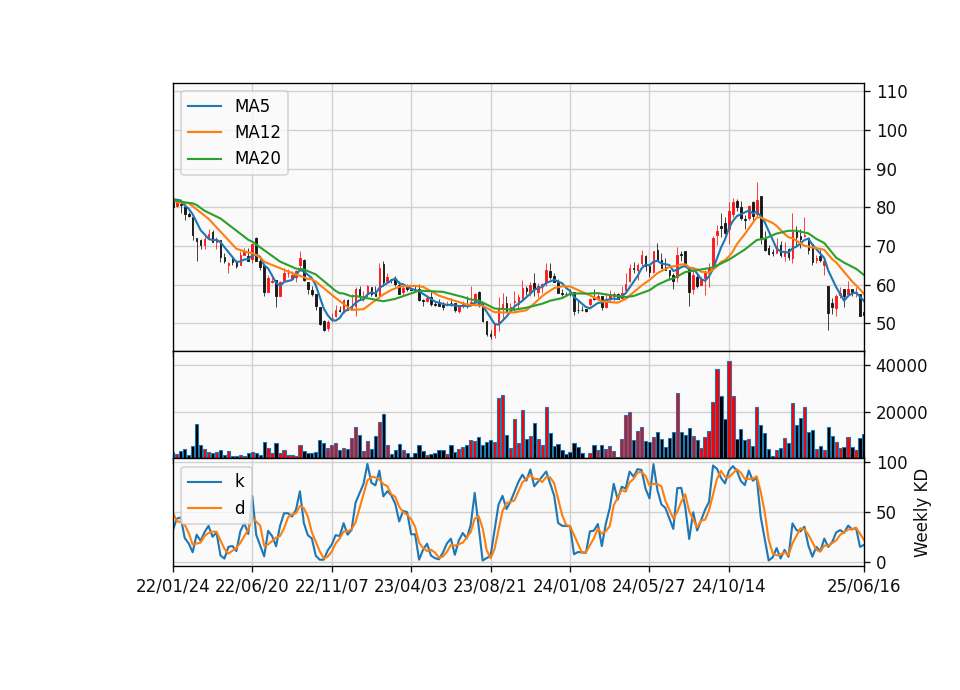The image size is (960, 690).
Task: Click the 22/01/24 date tick label
Action: (173, 586)
